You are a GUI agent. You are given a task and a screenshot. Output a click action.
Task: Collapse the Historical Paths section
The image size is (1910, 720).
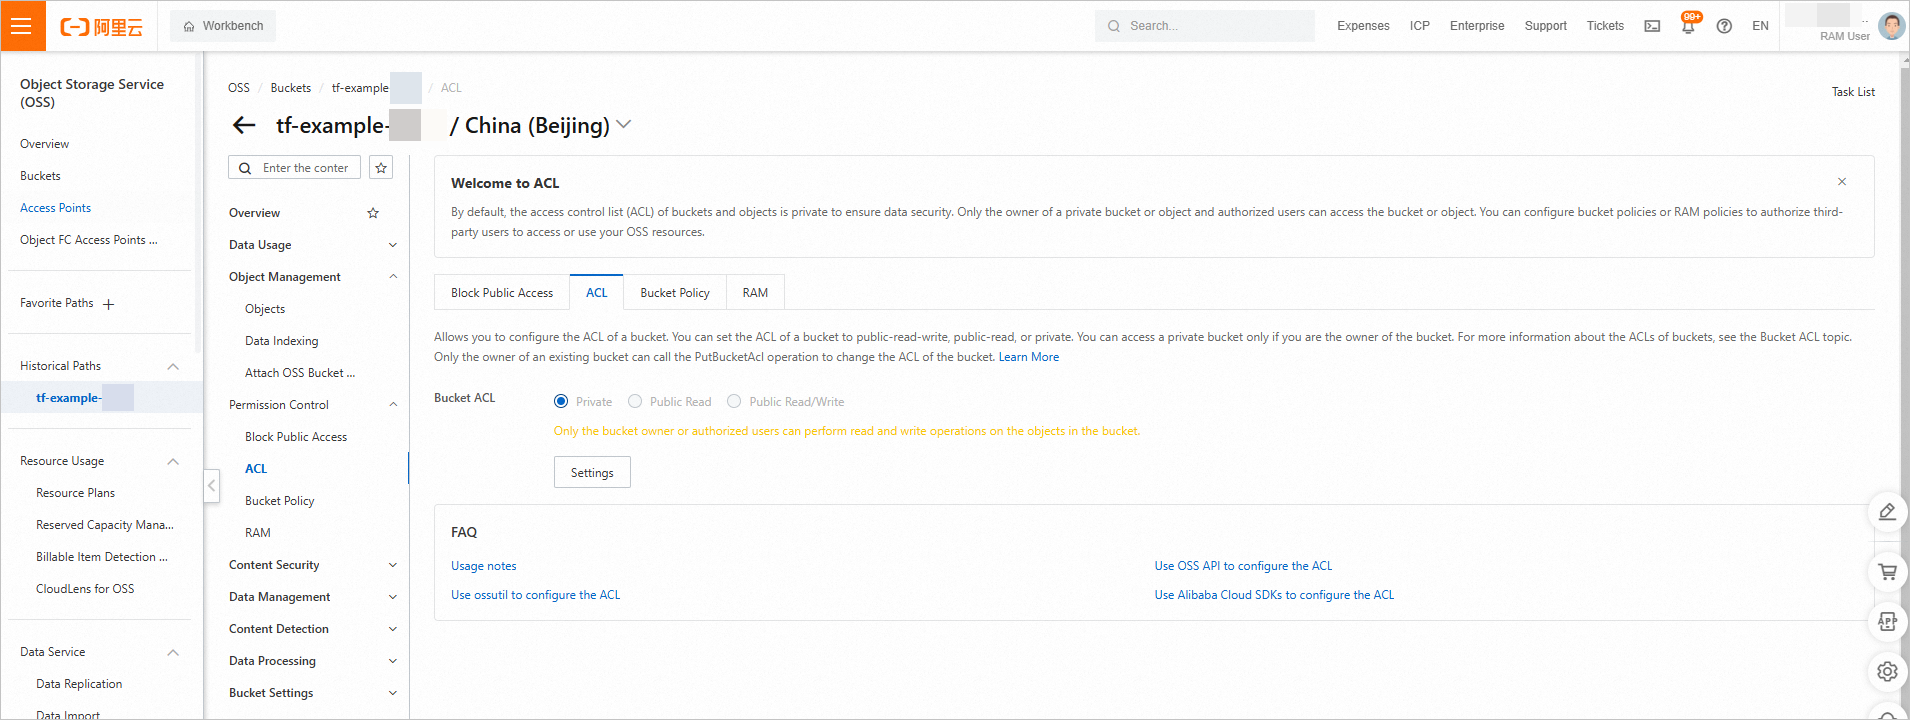tap(173, 366)
